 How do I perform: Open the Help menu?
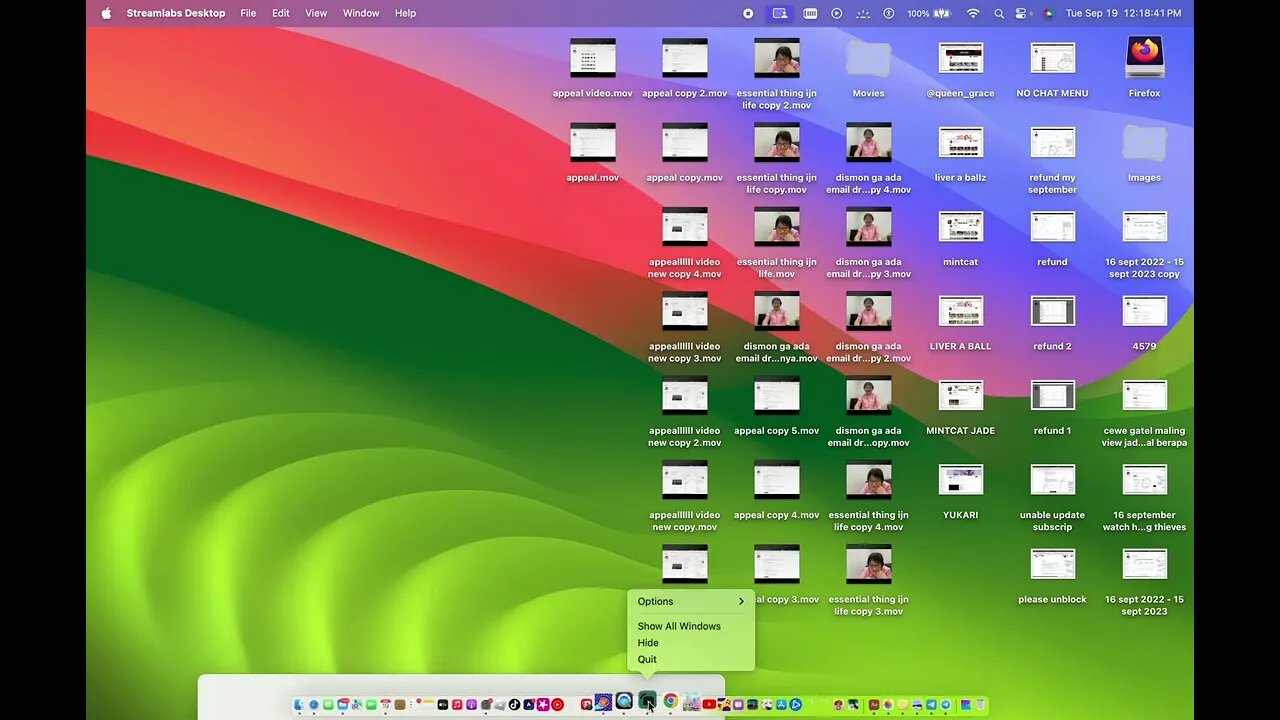click(405, 13)
